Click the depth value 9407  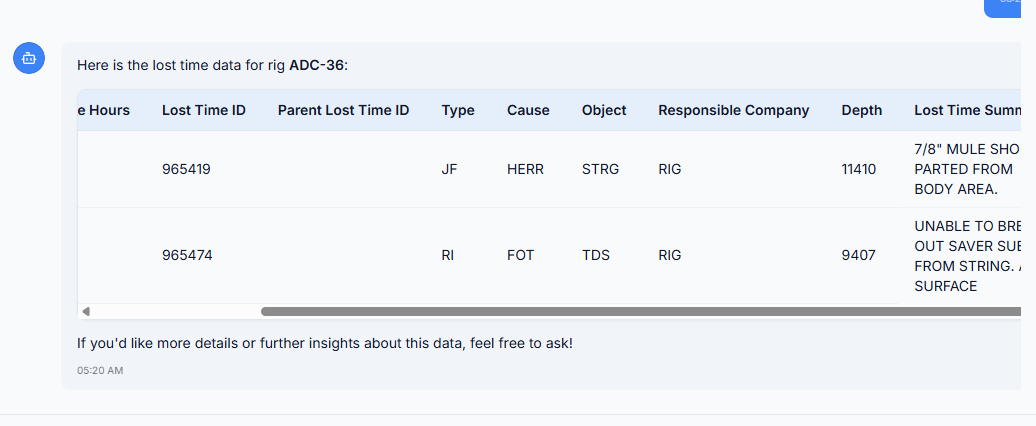(x=858, y=255)
